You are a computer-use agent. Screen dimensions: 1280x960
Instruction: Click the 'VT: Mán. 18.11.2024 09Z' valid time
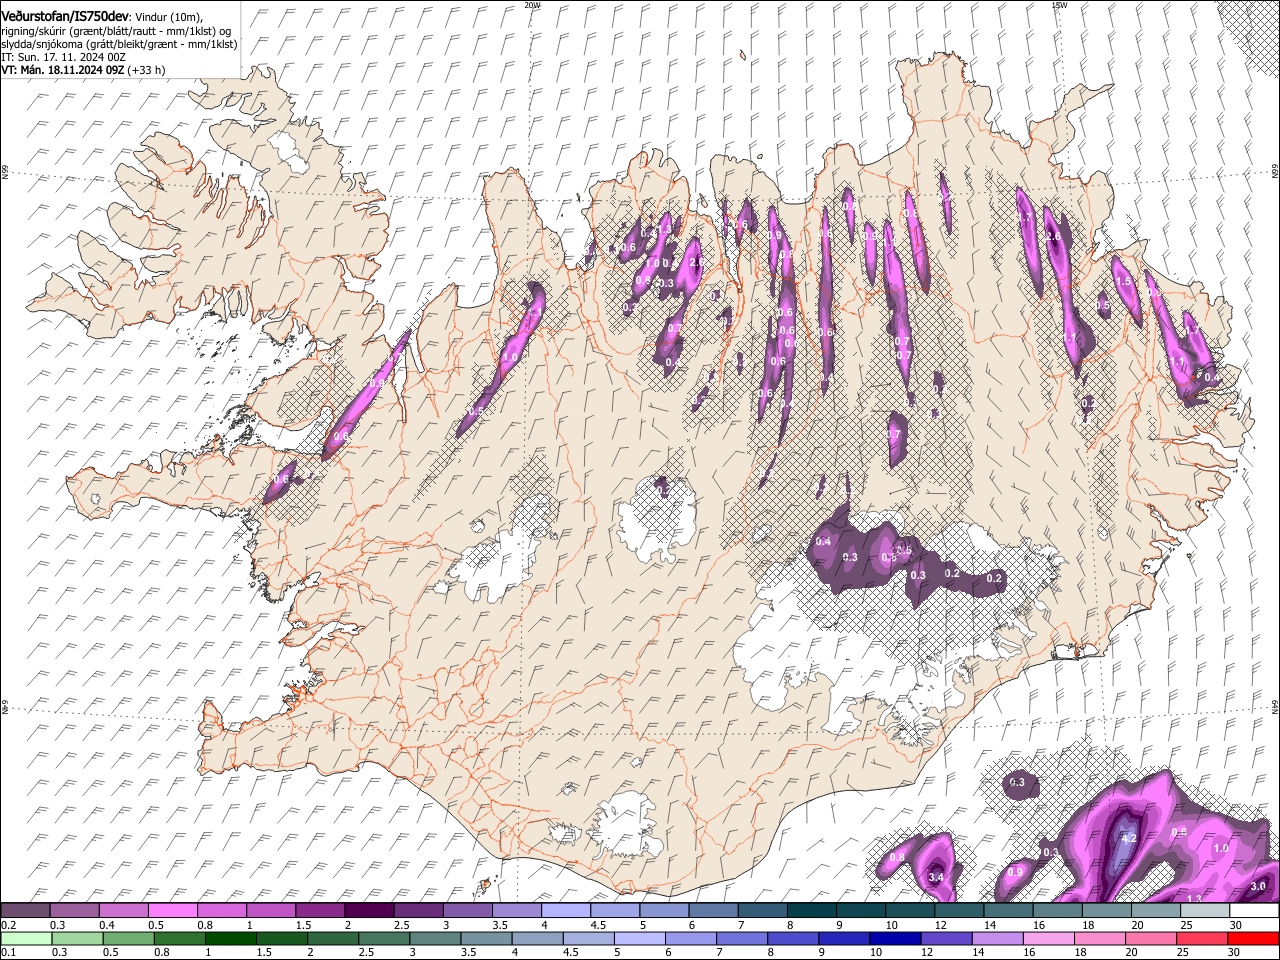click(62, 71)
